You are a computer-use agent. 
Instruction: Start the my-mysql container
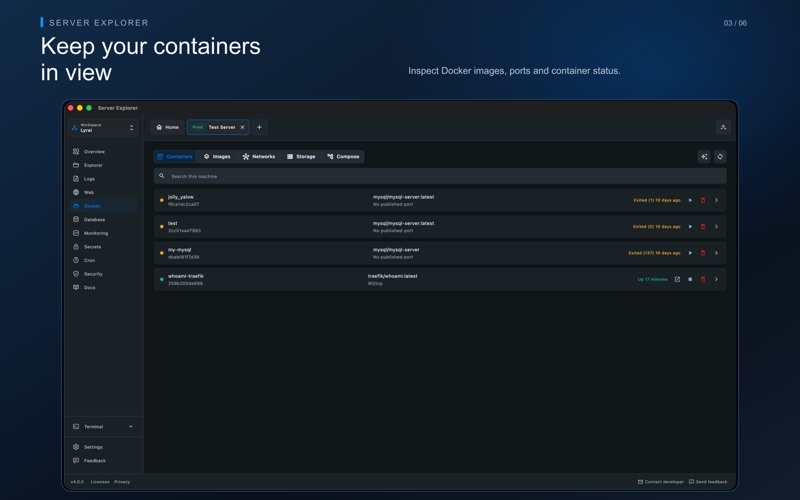coord(690,253)
